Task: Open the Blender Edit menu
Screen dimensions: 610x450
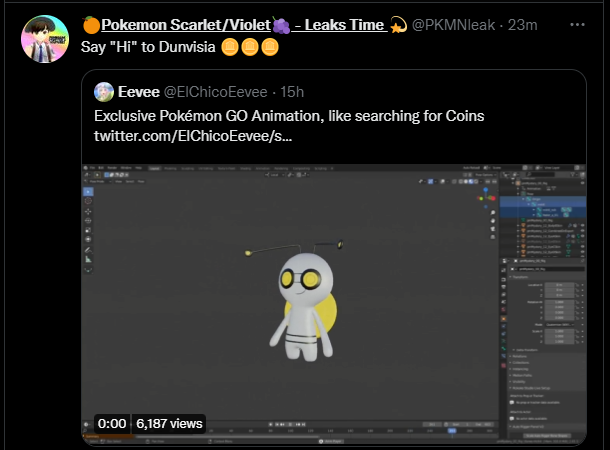Action: pos(101,168)
